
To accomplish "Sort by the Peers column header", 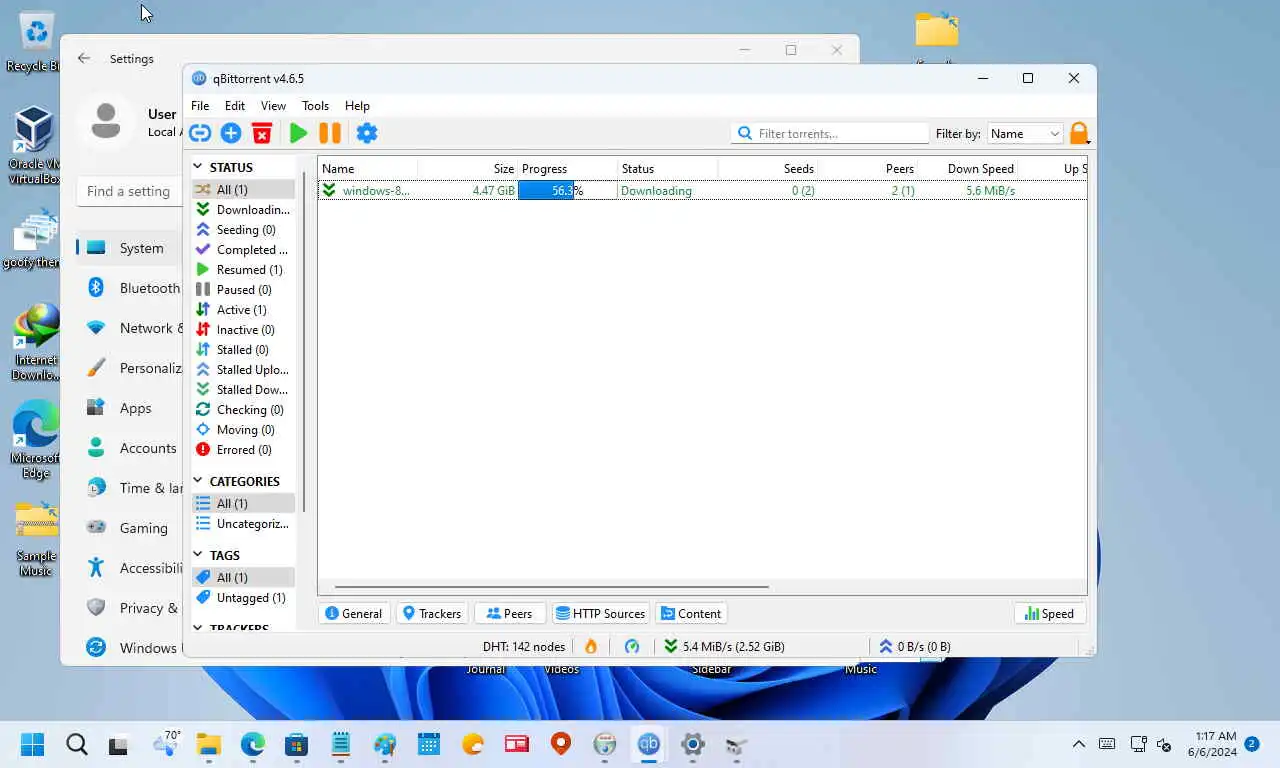I will pyautogui.click(x=867, y=168).
